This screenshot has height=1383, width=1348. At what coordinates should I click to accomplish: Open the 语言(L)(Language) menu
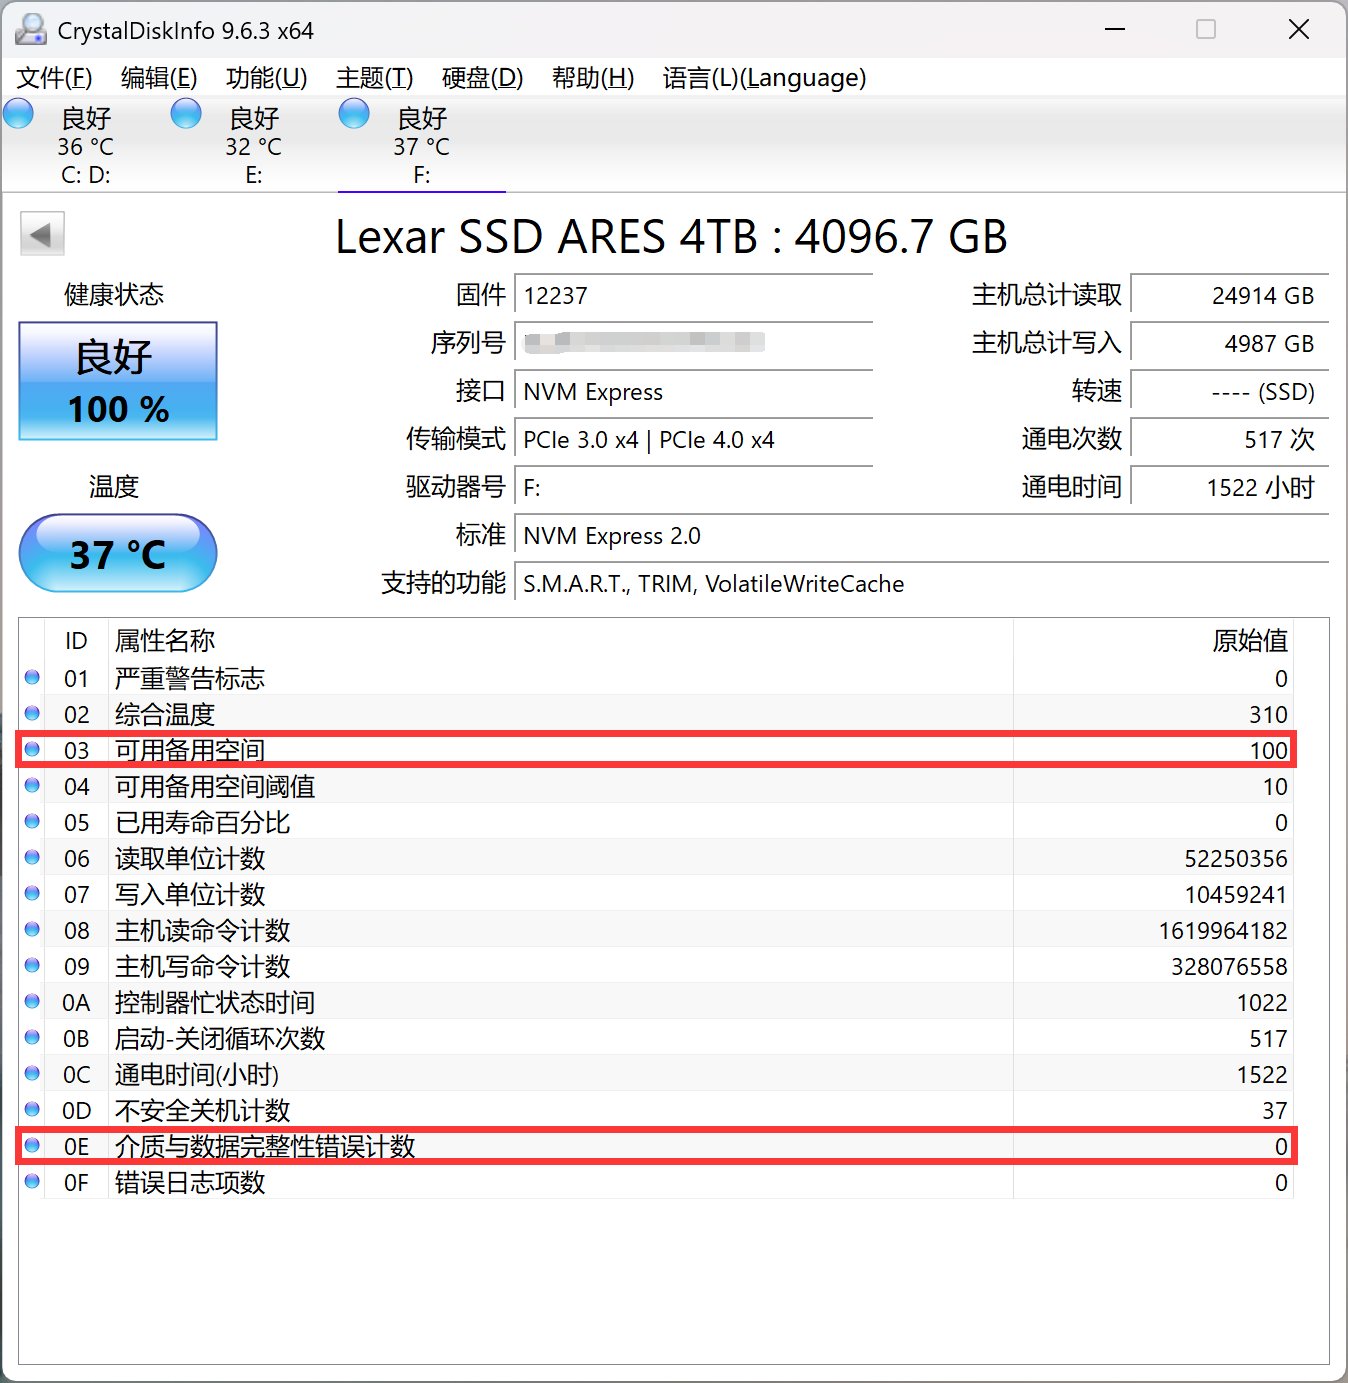(764, 78)
